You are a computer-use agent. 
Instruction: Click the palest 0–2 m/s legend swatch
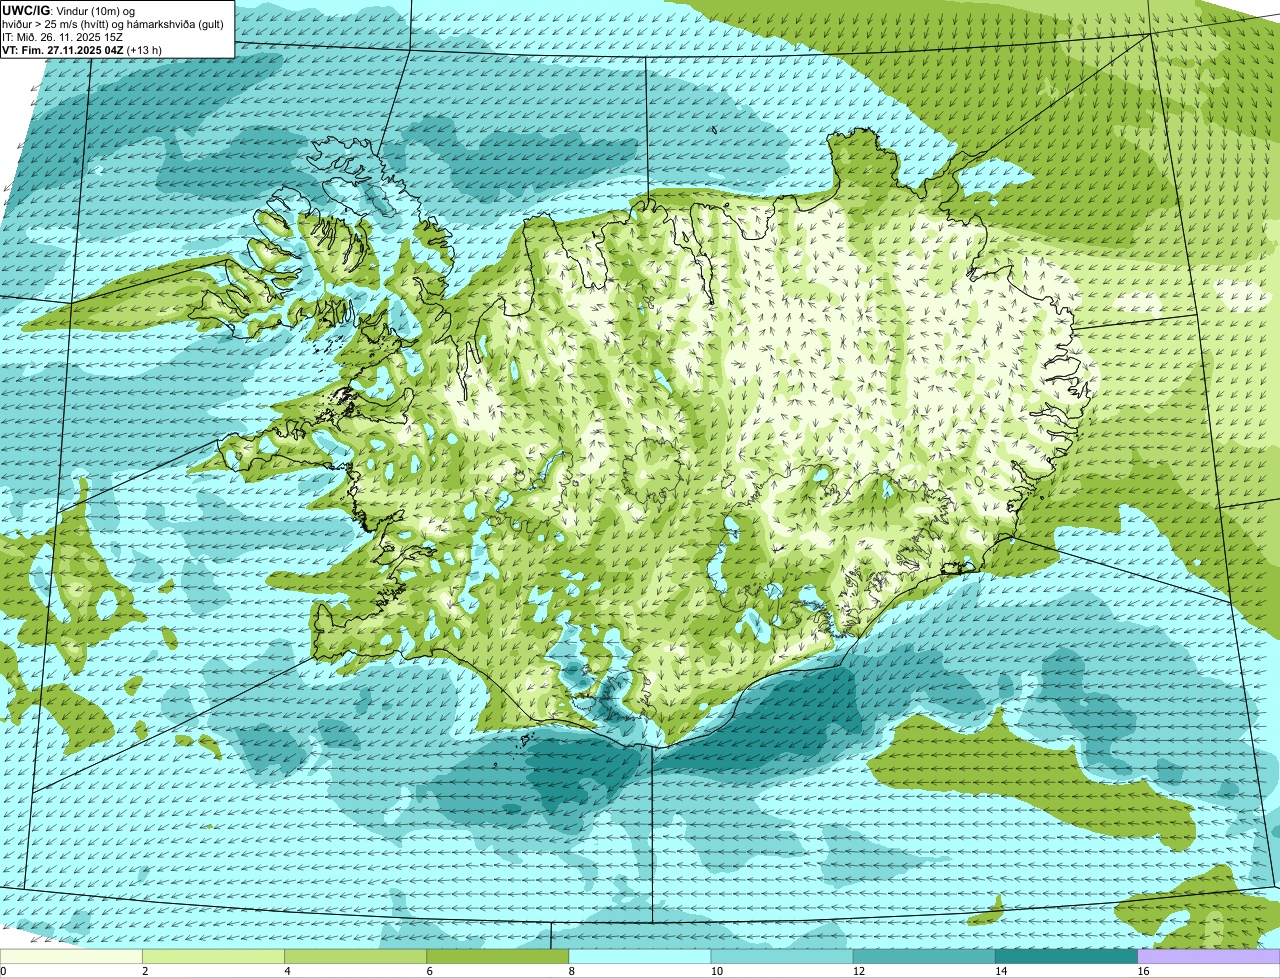point(71,957)
